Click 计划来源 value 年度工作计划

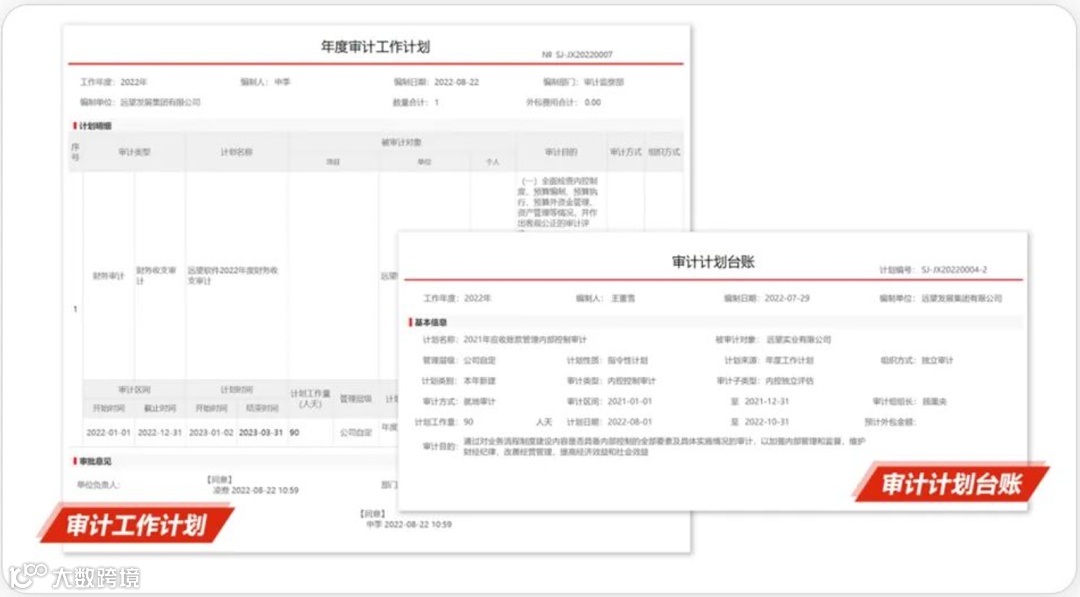point(790,361)
